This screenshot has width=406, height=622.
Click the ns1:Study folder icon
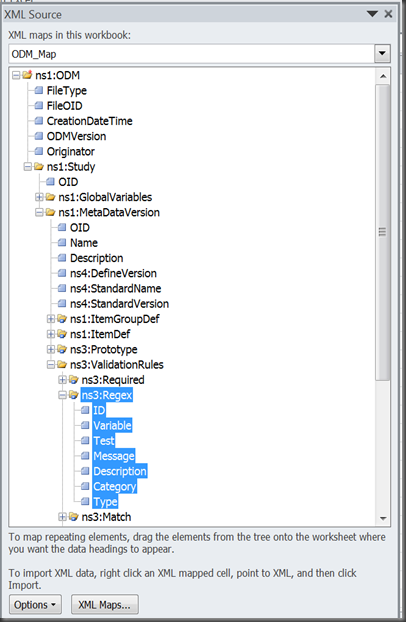tap(38, 167)
